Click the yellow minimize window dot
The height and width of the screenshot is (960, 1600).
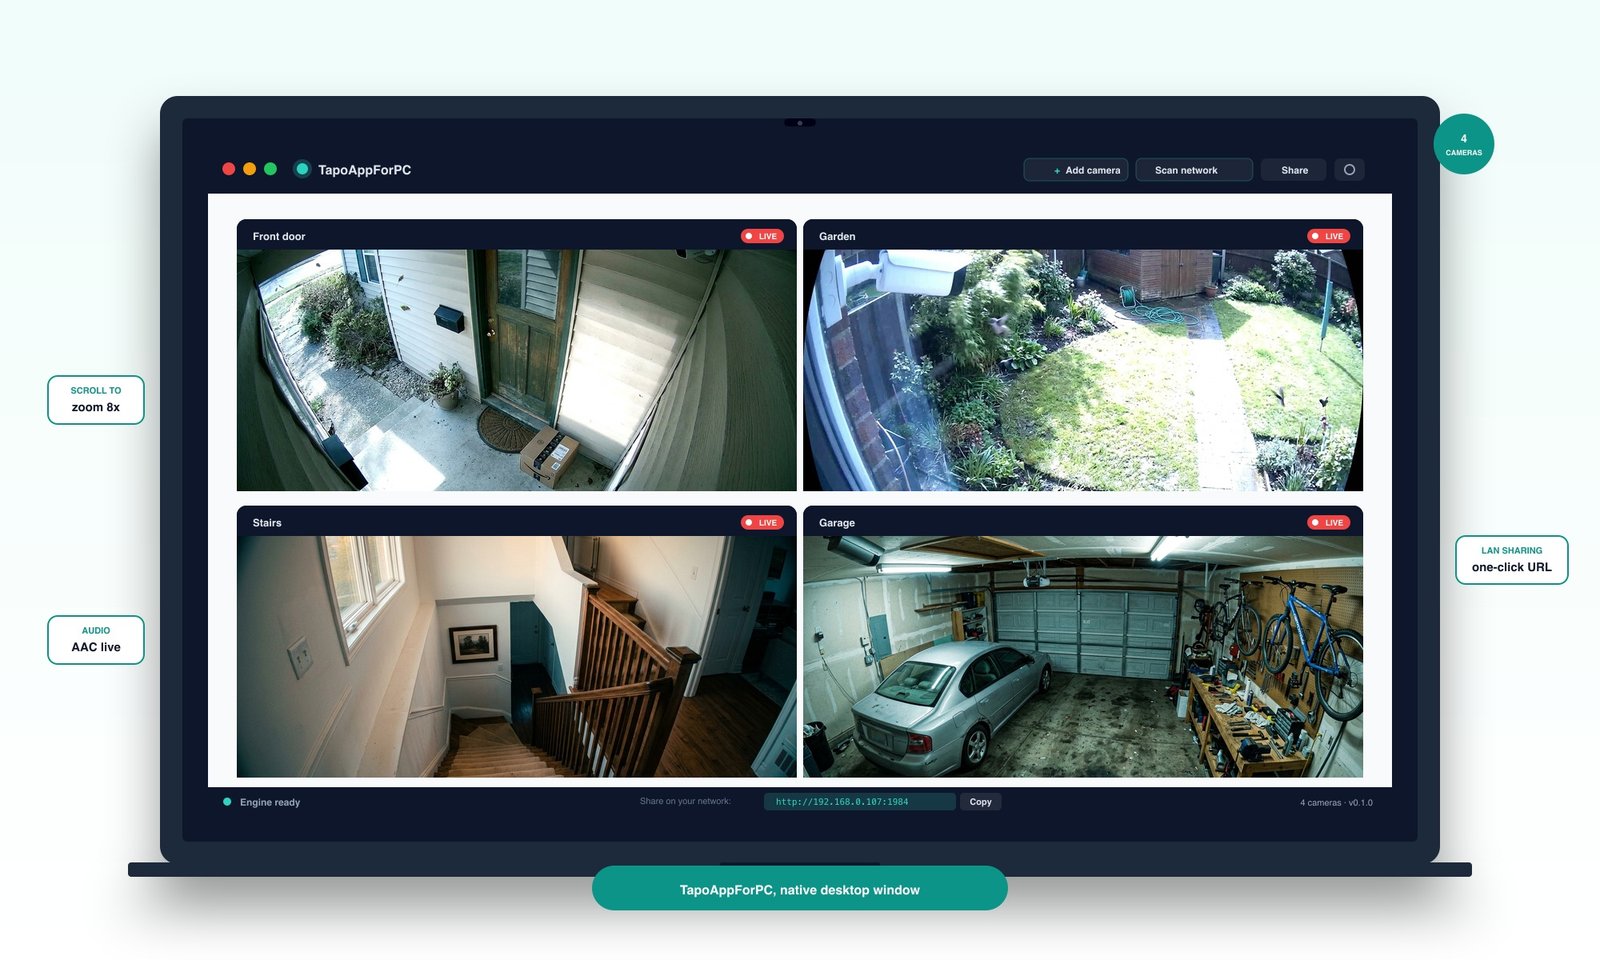point(249,169)
